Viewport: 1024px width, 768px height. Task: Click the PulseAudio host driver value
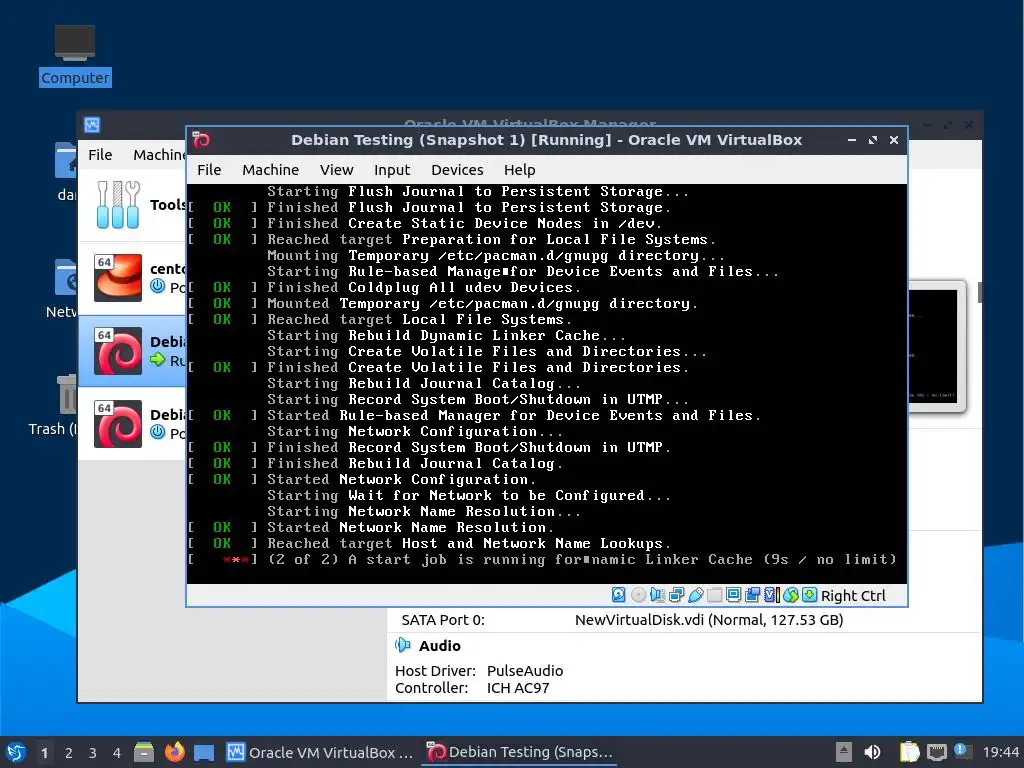pyautogui.click(x=524, y=671)
